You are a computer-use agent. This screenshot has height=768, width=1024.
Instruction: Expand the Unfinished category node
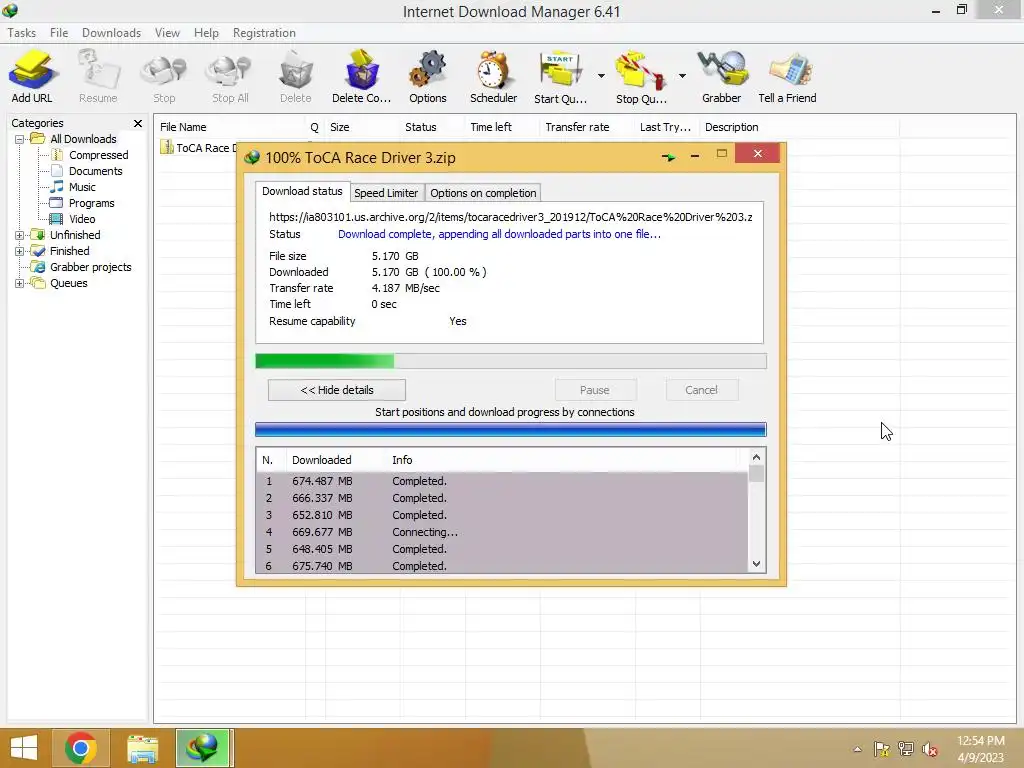click(x=20, y=235)
